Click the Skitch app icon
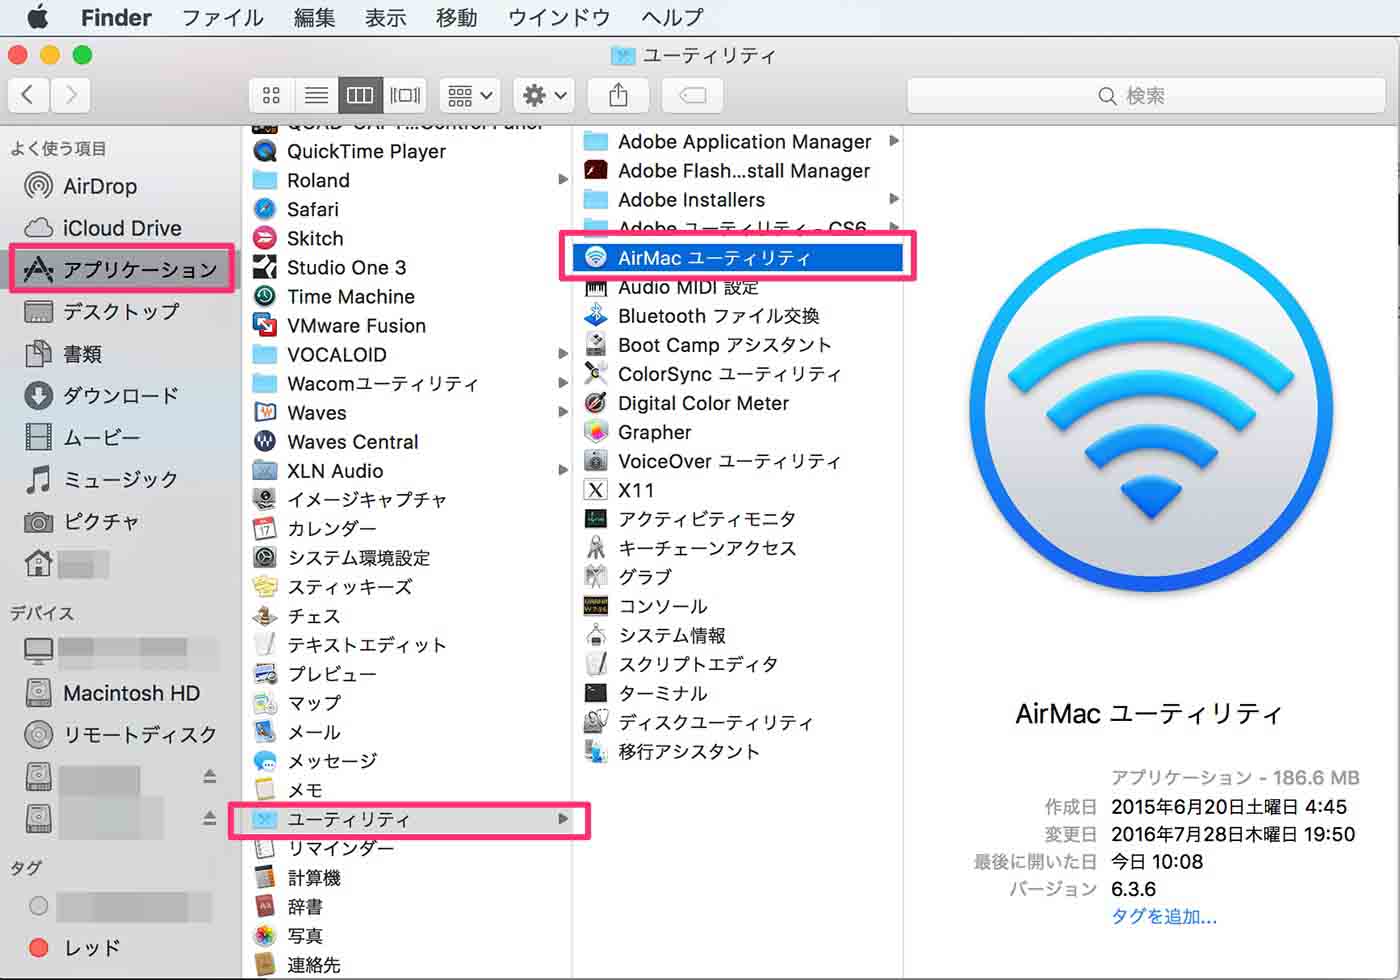This screenshot has width=1400, height=980. point(265,238)
